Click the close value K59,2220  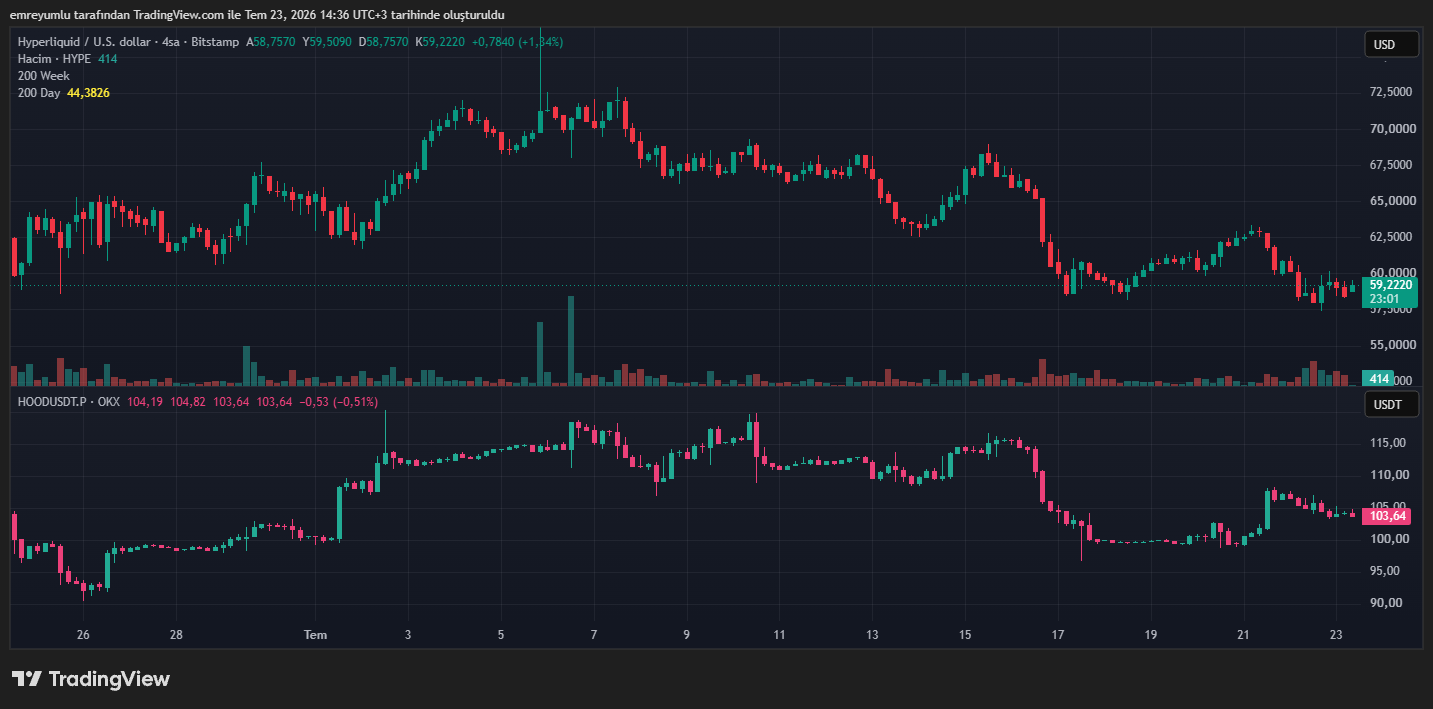pos(440,42)
